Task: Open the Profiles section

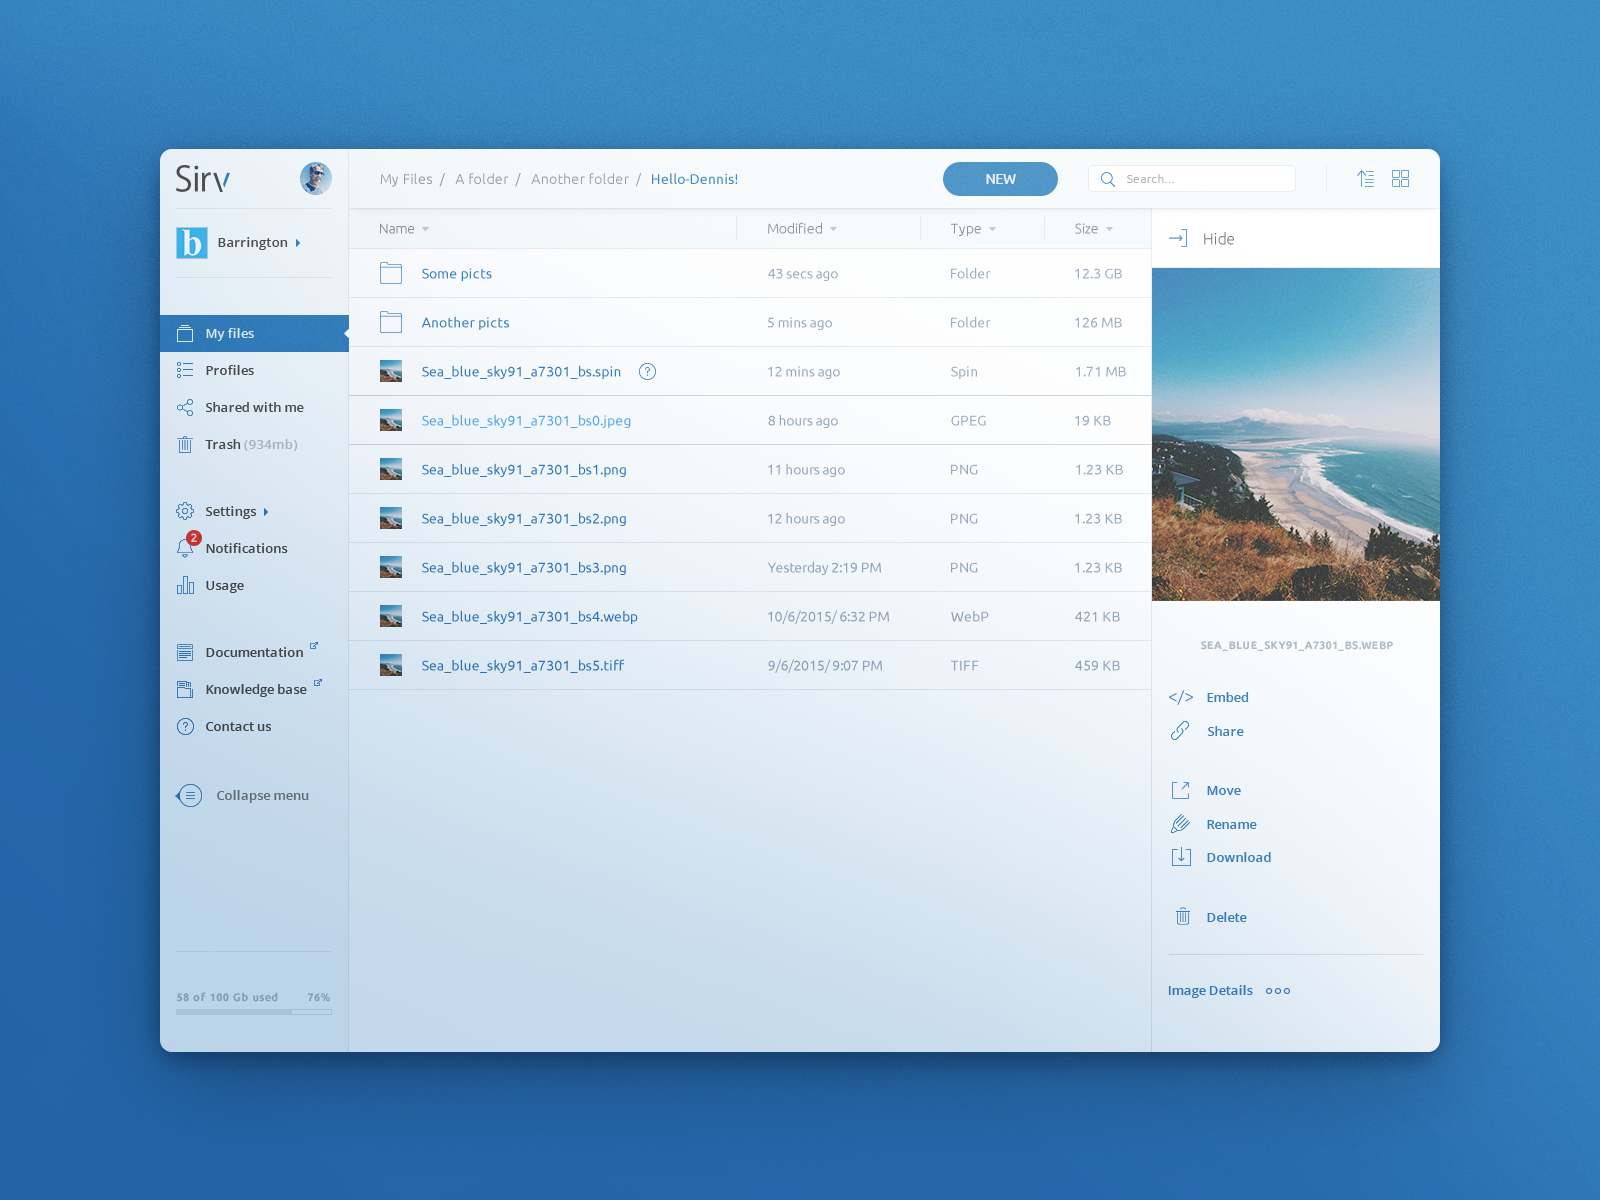Action: pos(229,370)
